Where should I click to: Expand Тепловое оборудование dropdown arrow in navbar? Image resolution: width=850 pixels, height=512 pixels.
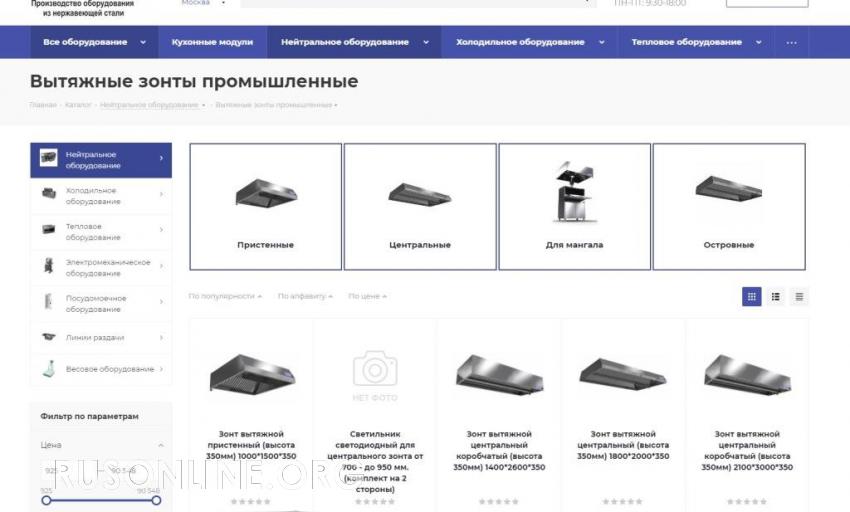coord(758,42)
